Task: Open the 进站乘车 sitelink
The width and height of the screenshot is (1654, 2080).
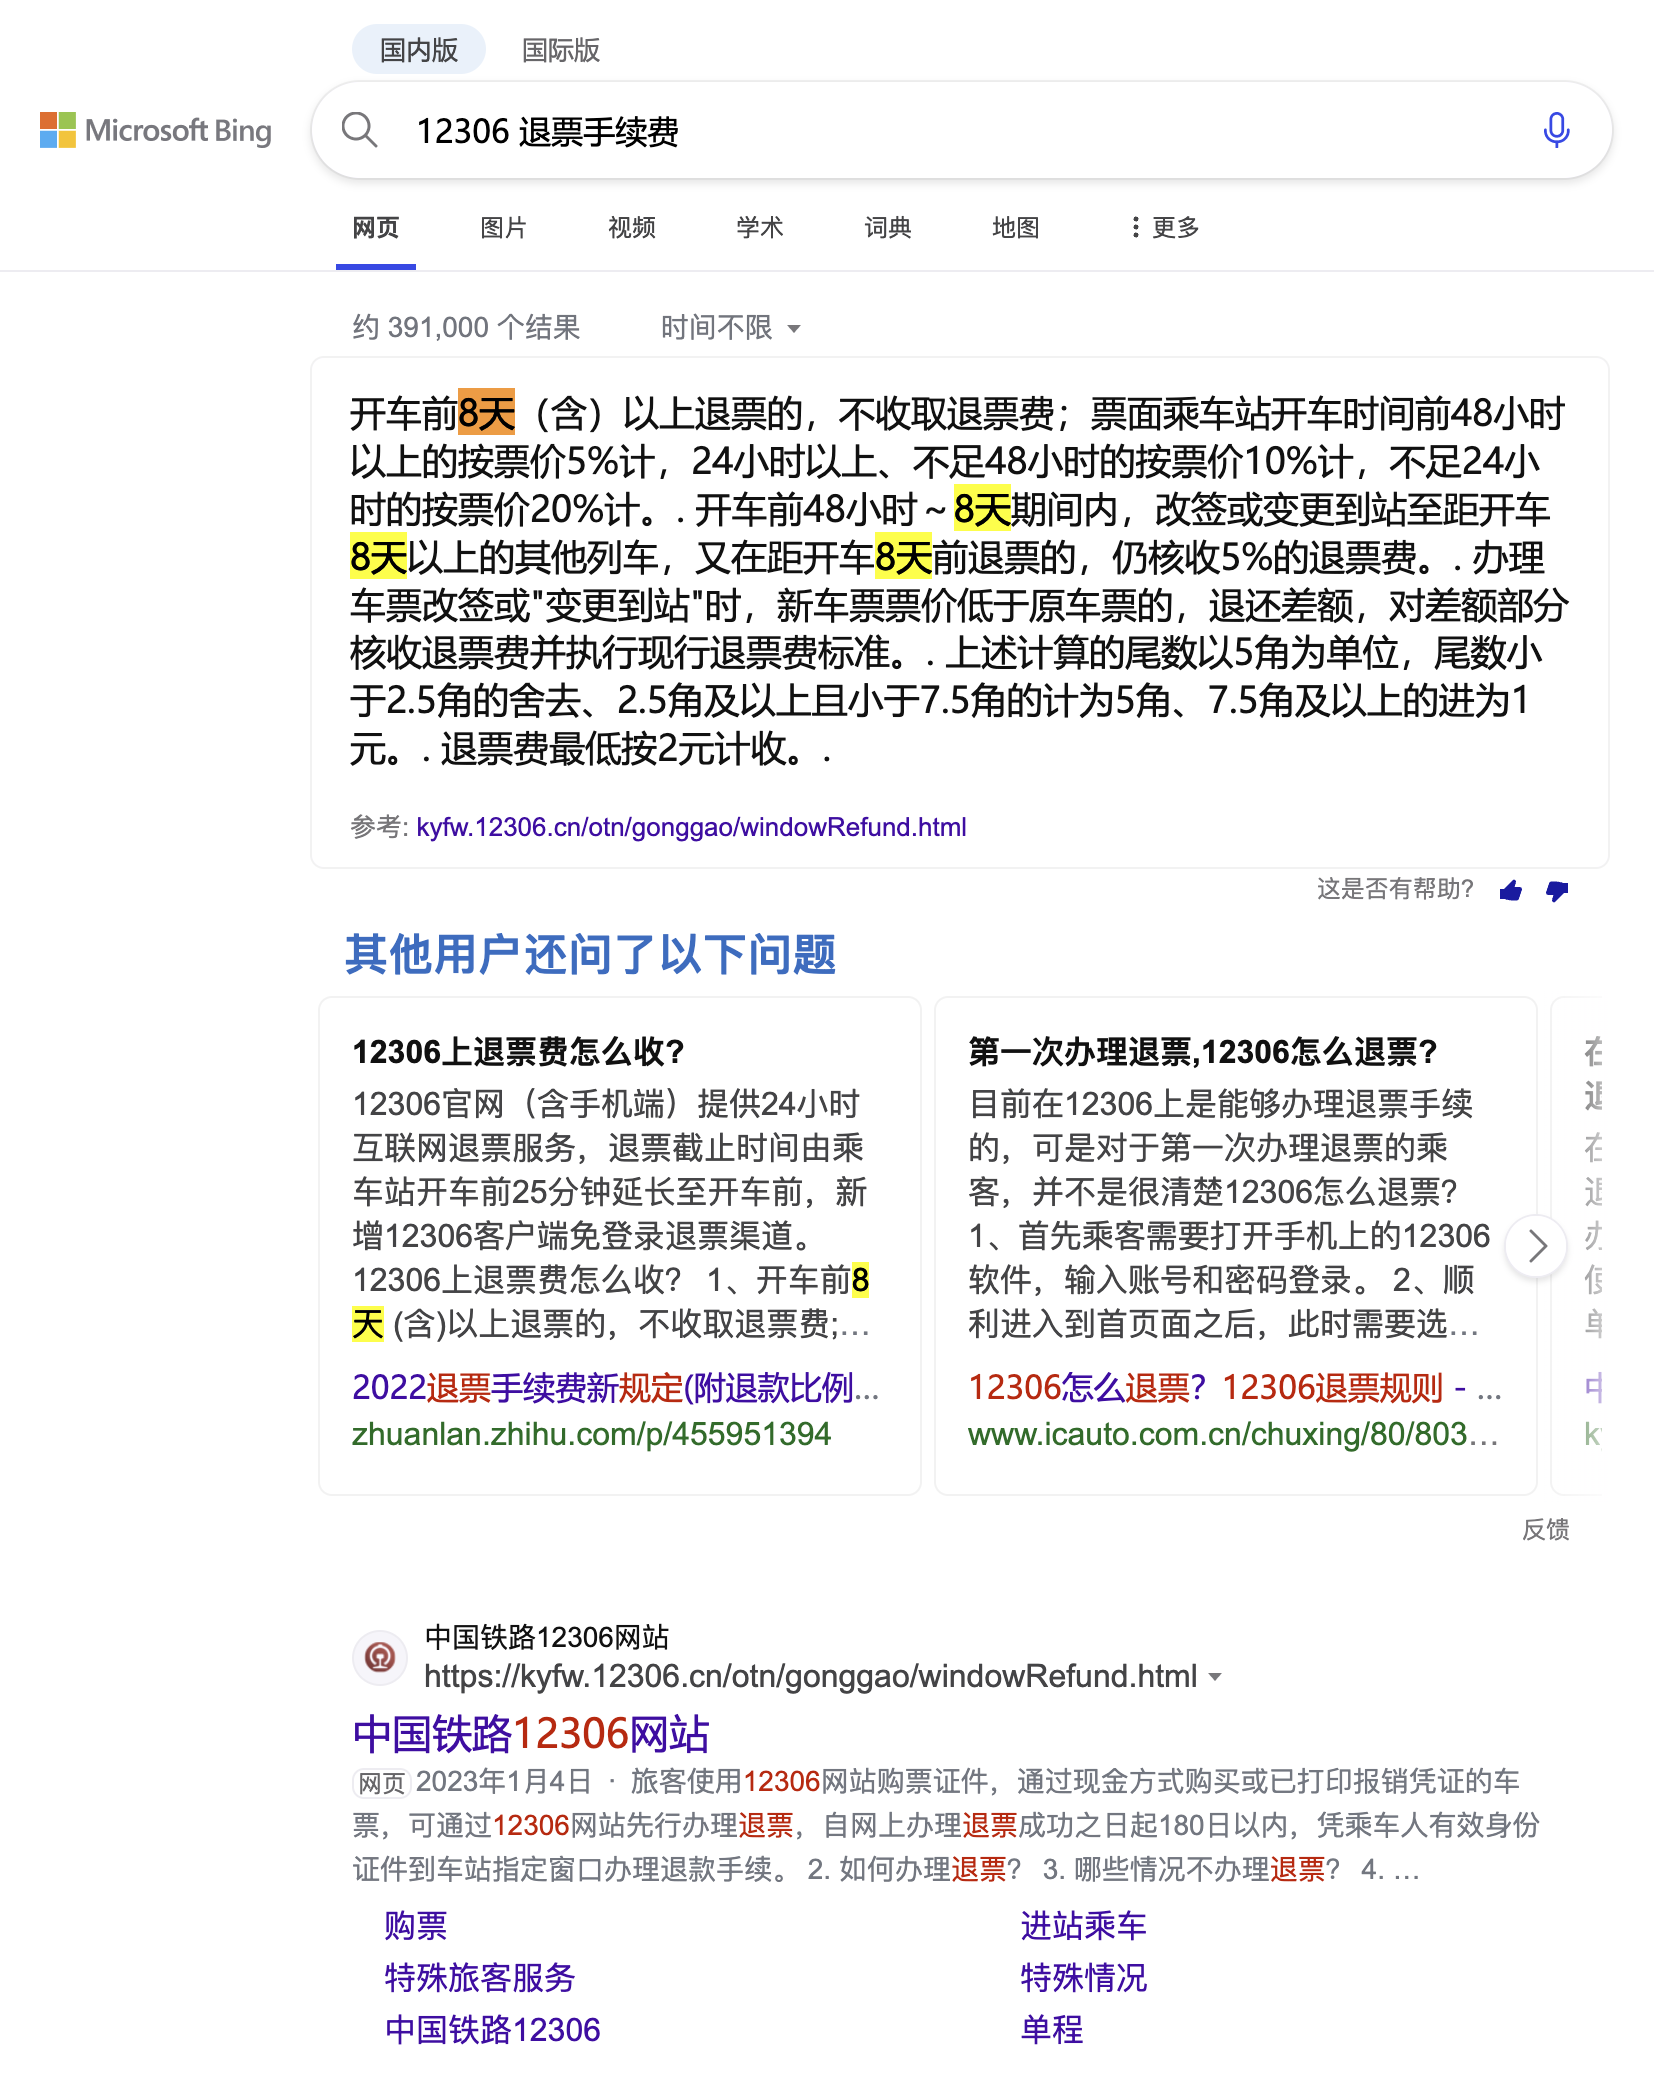Action: point(1084,1926)
